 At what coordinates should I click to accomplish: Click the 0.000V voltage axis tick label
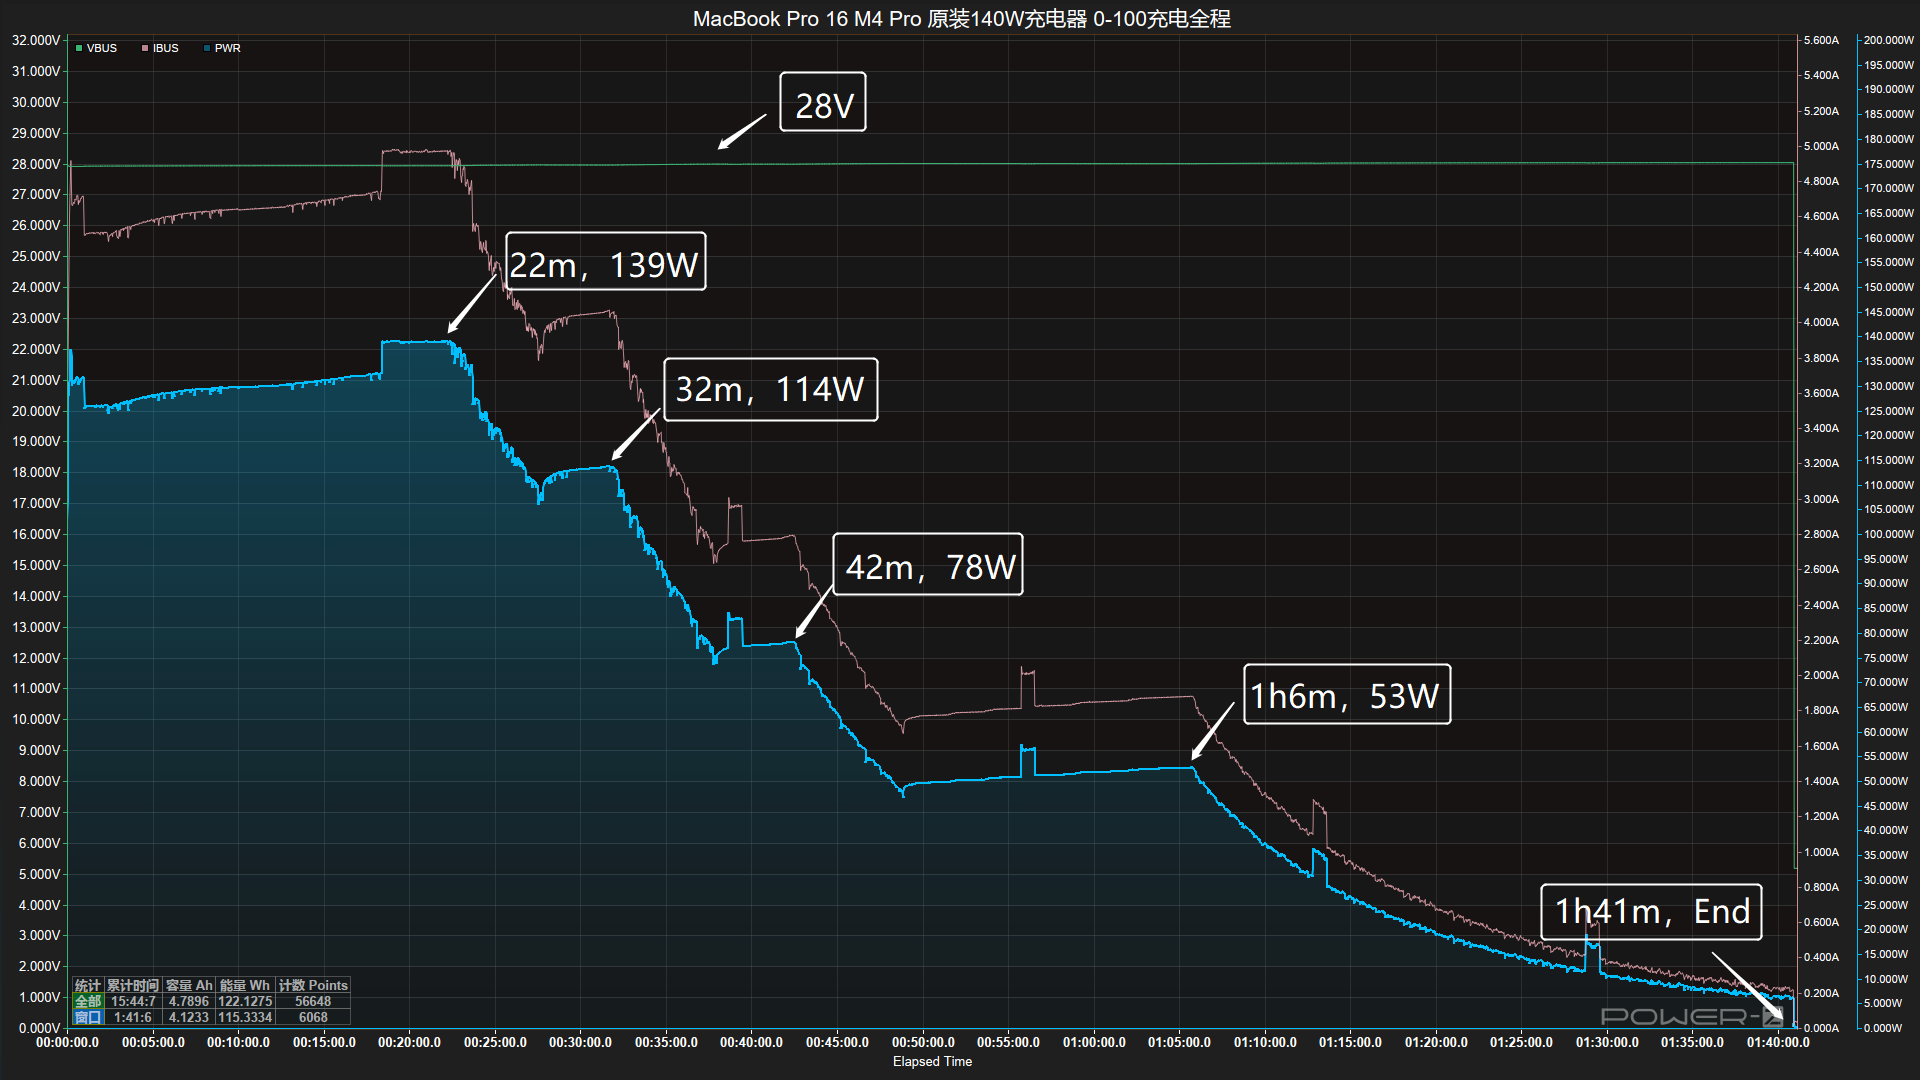click(x=40, y=1028)
